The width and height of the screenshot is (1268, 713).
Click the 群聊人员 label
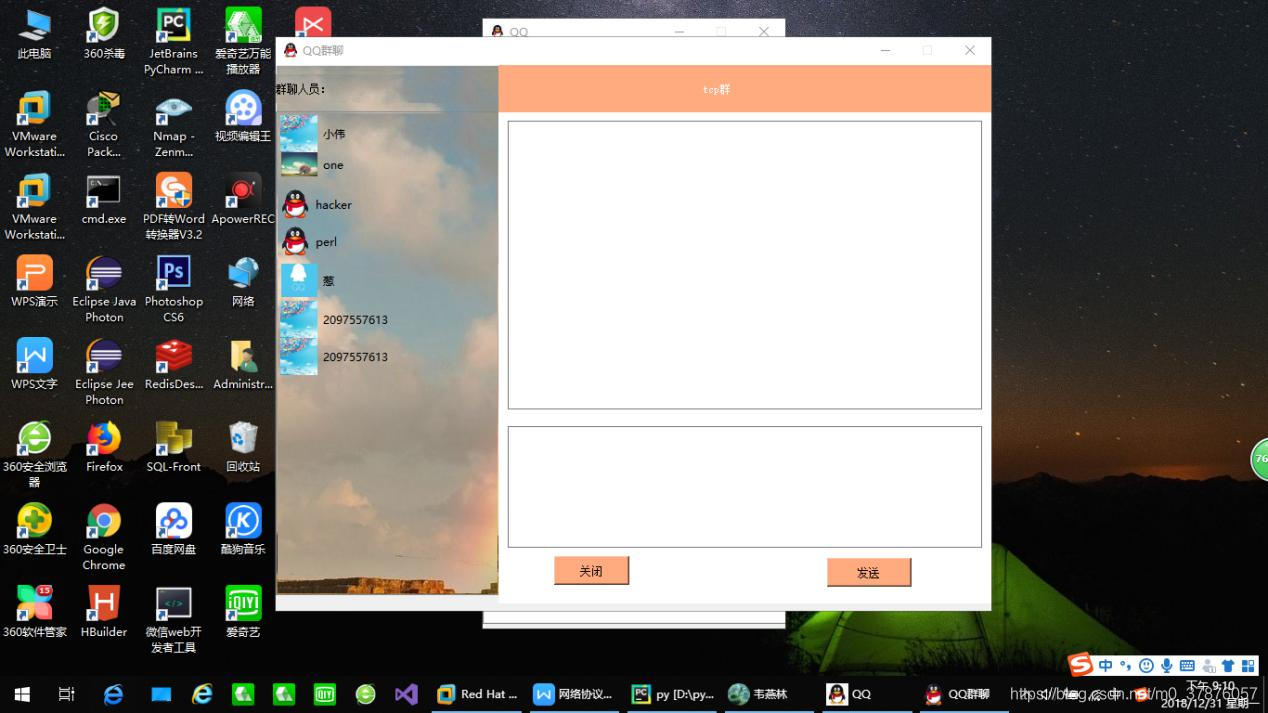(301, 89)
